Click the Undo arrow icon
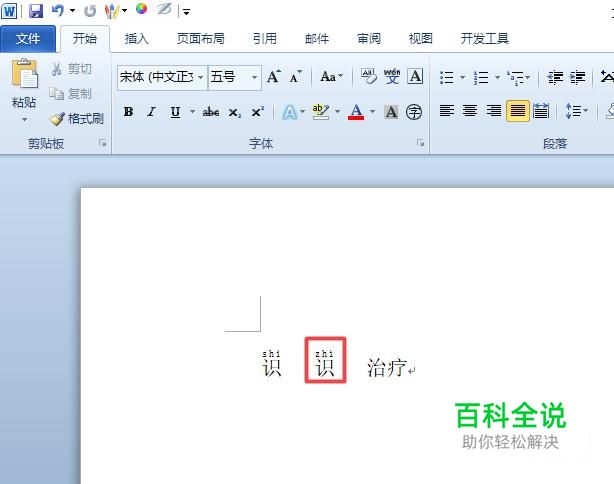The width and height of the screenshot is (614, 484). [58, 10]
